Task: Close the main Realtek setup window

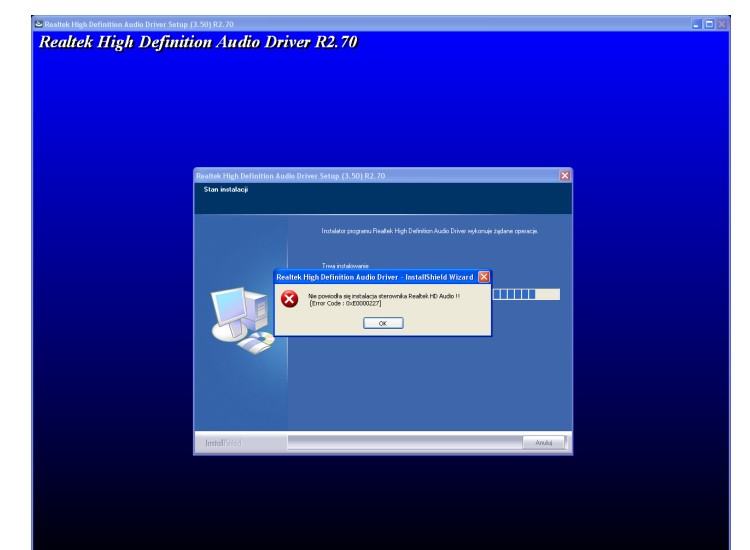Action: pyautogui.click(x=722, y=24)
